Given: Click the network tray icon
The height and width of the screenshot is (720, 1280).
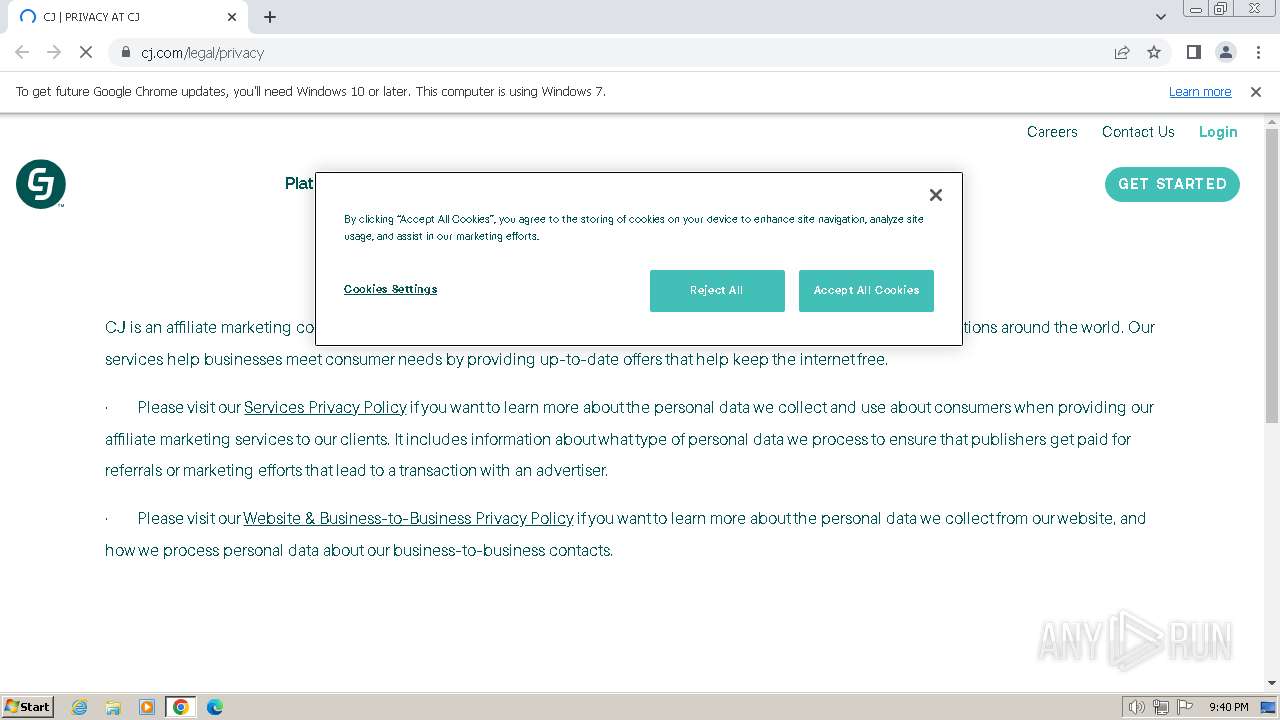Looking at the screenshot, I should pos(1161,707).
